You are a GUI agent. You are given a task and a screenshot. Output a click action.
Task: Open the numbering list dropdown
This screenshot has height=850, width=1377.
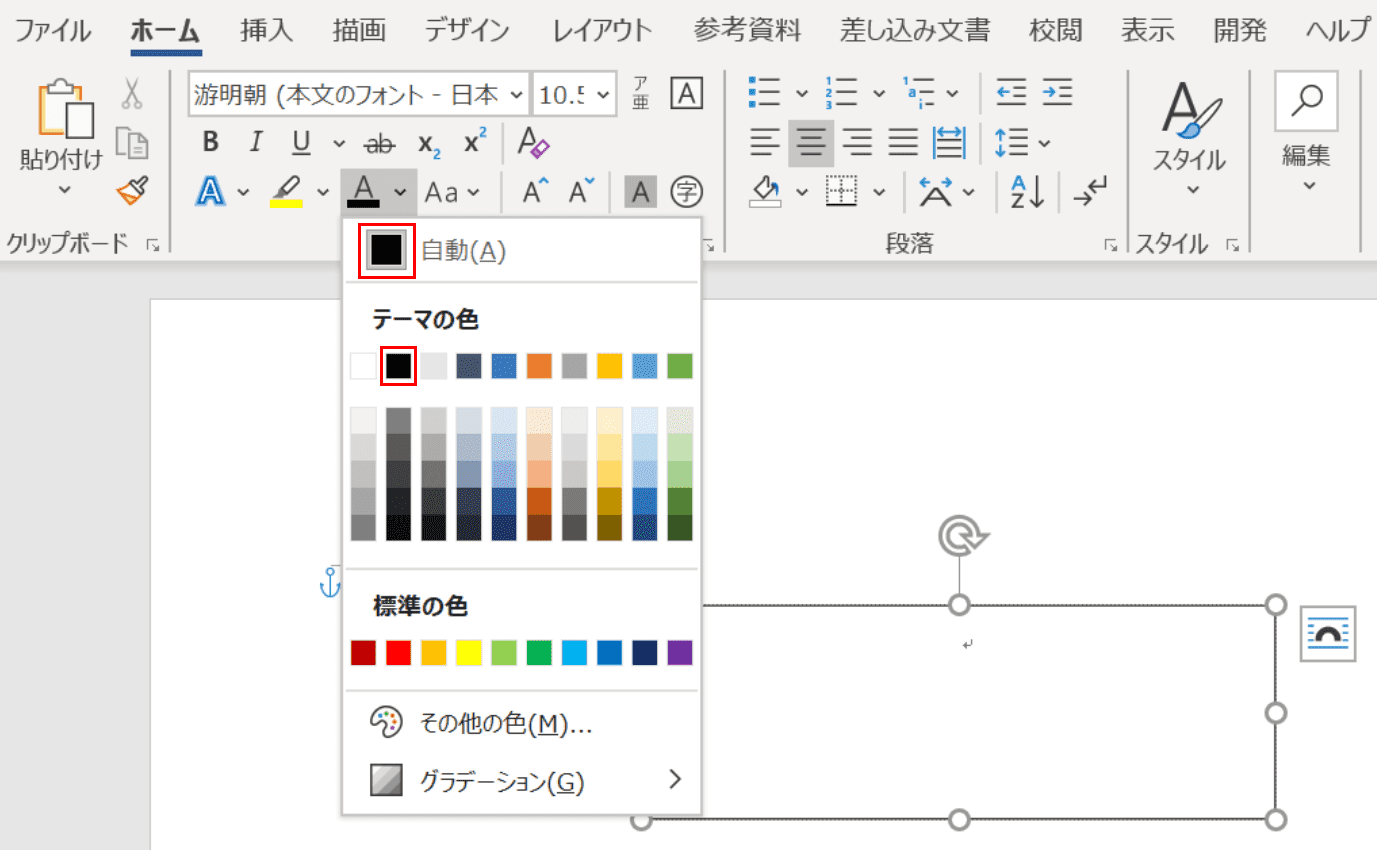tap(878, 94)
